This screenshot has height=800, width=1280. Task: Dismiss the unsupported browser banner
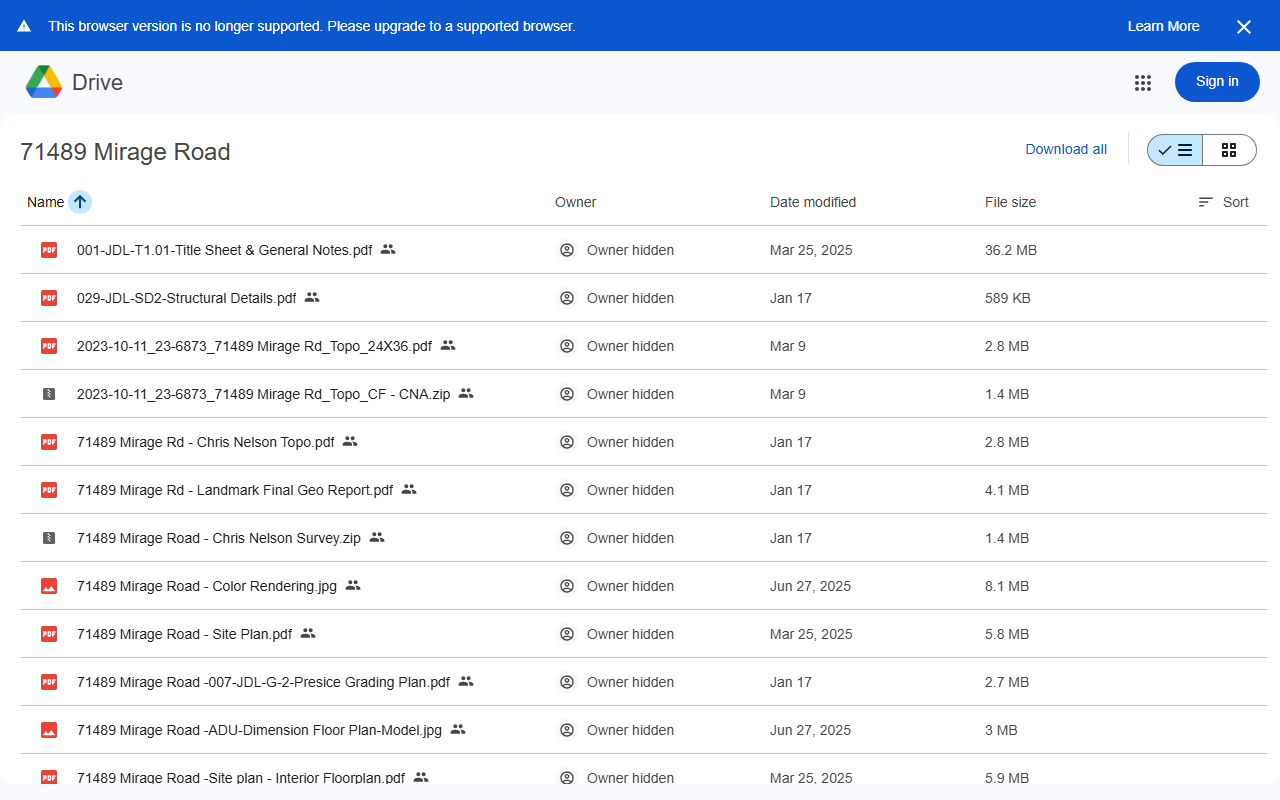[1244, 27]
